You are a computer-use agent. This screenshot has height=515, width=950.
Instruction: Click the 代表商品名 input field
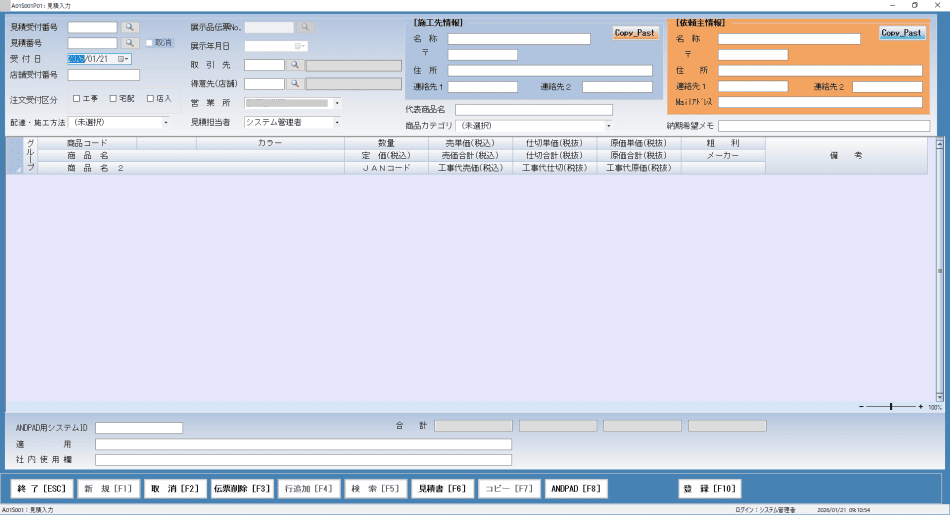(x=533, y=110)
